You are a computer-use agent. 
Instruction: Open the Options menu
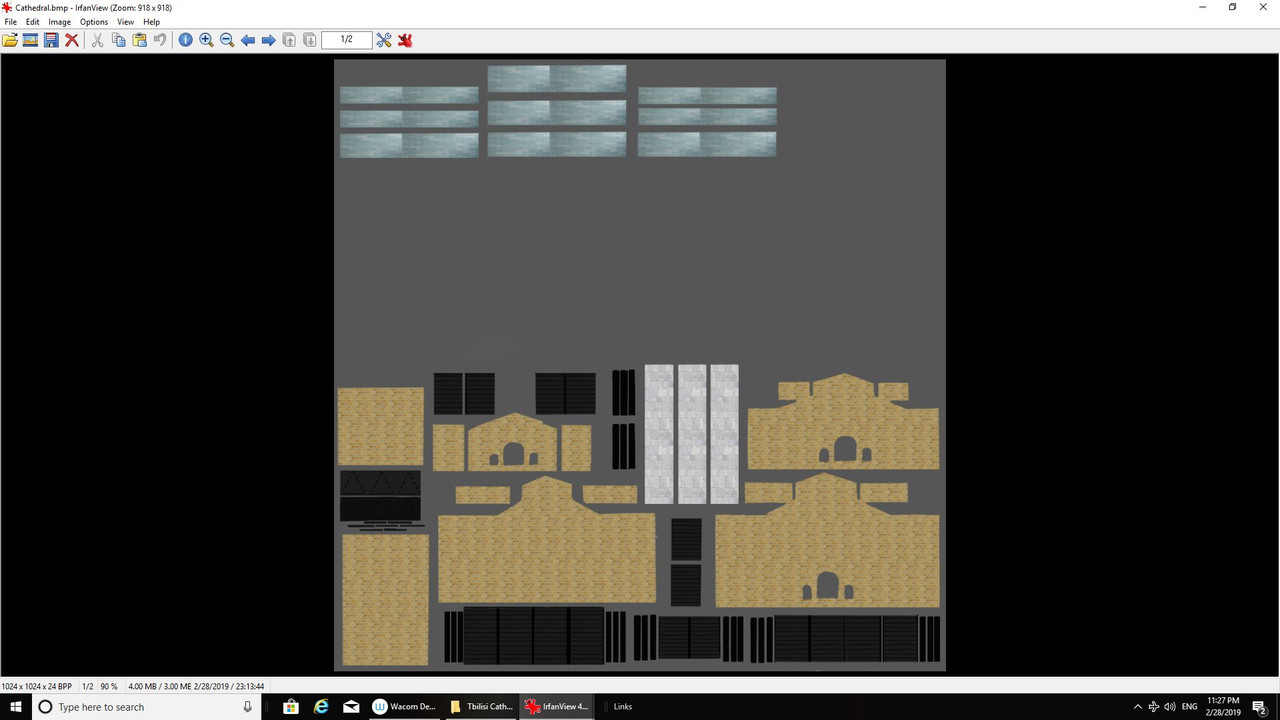[x=94, y=22]
